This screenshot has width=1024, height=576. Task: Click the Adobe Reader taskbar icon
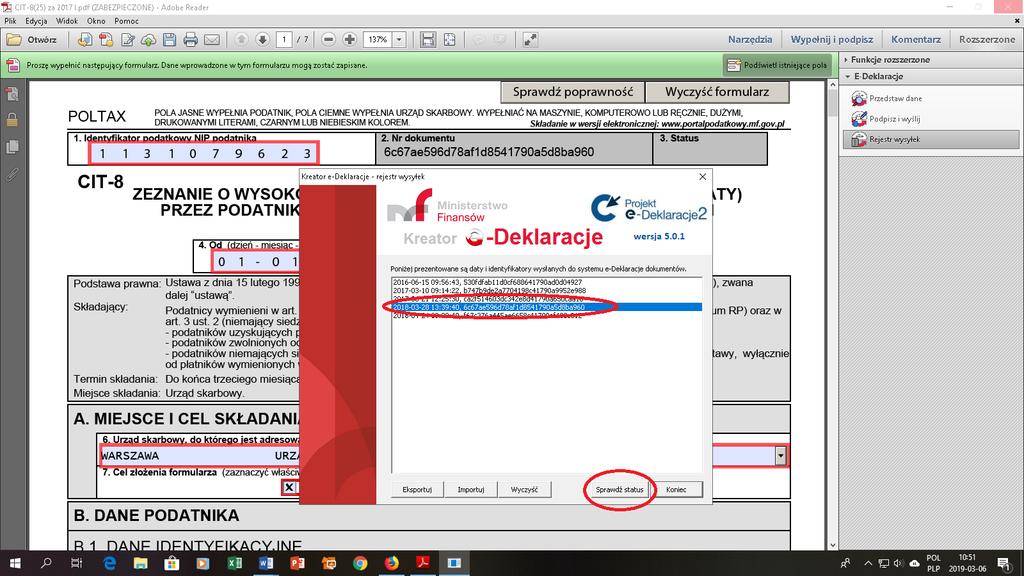point(423,563)
